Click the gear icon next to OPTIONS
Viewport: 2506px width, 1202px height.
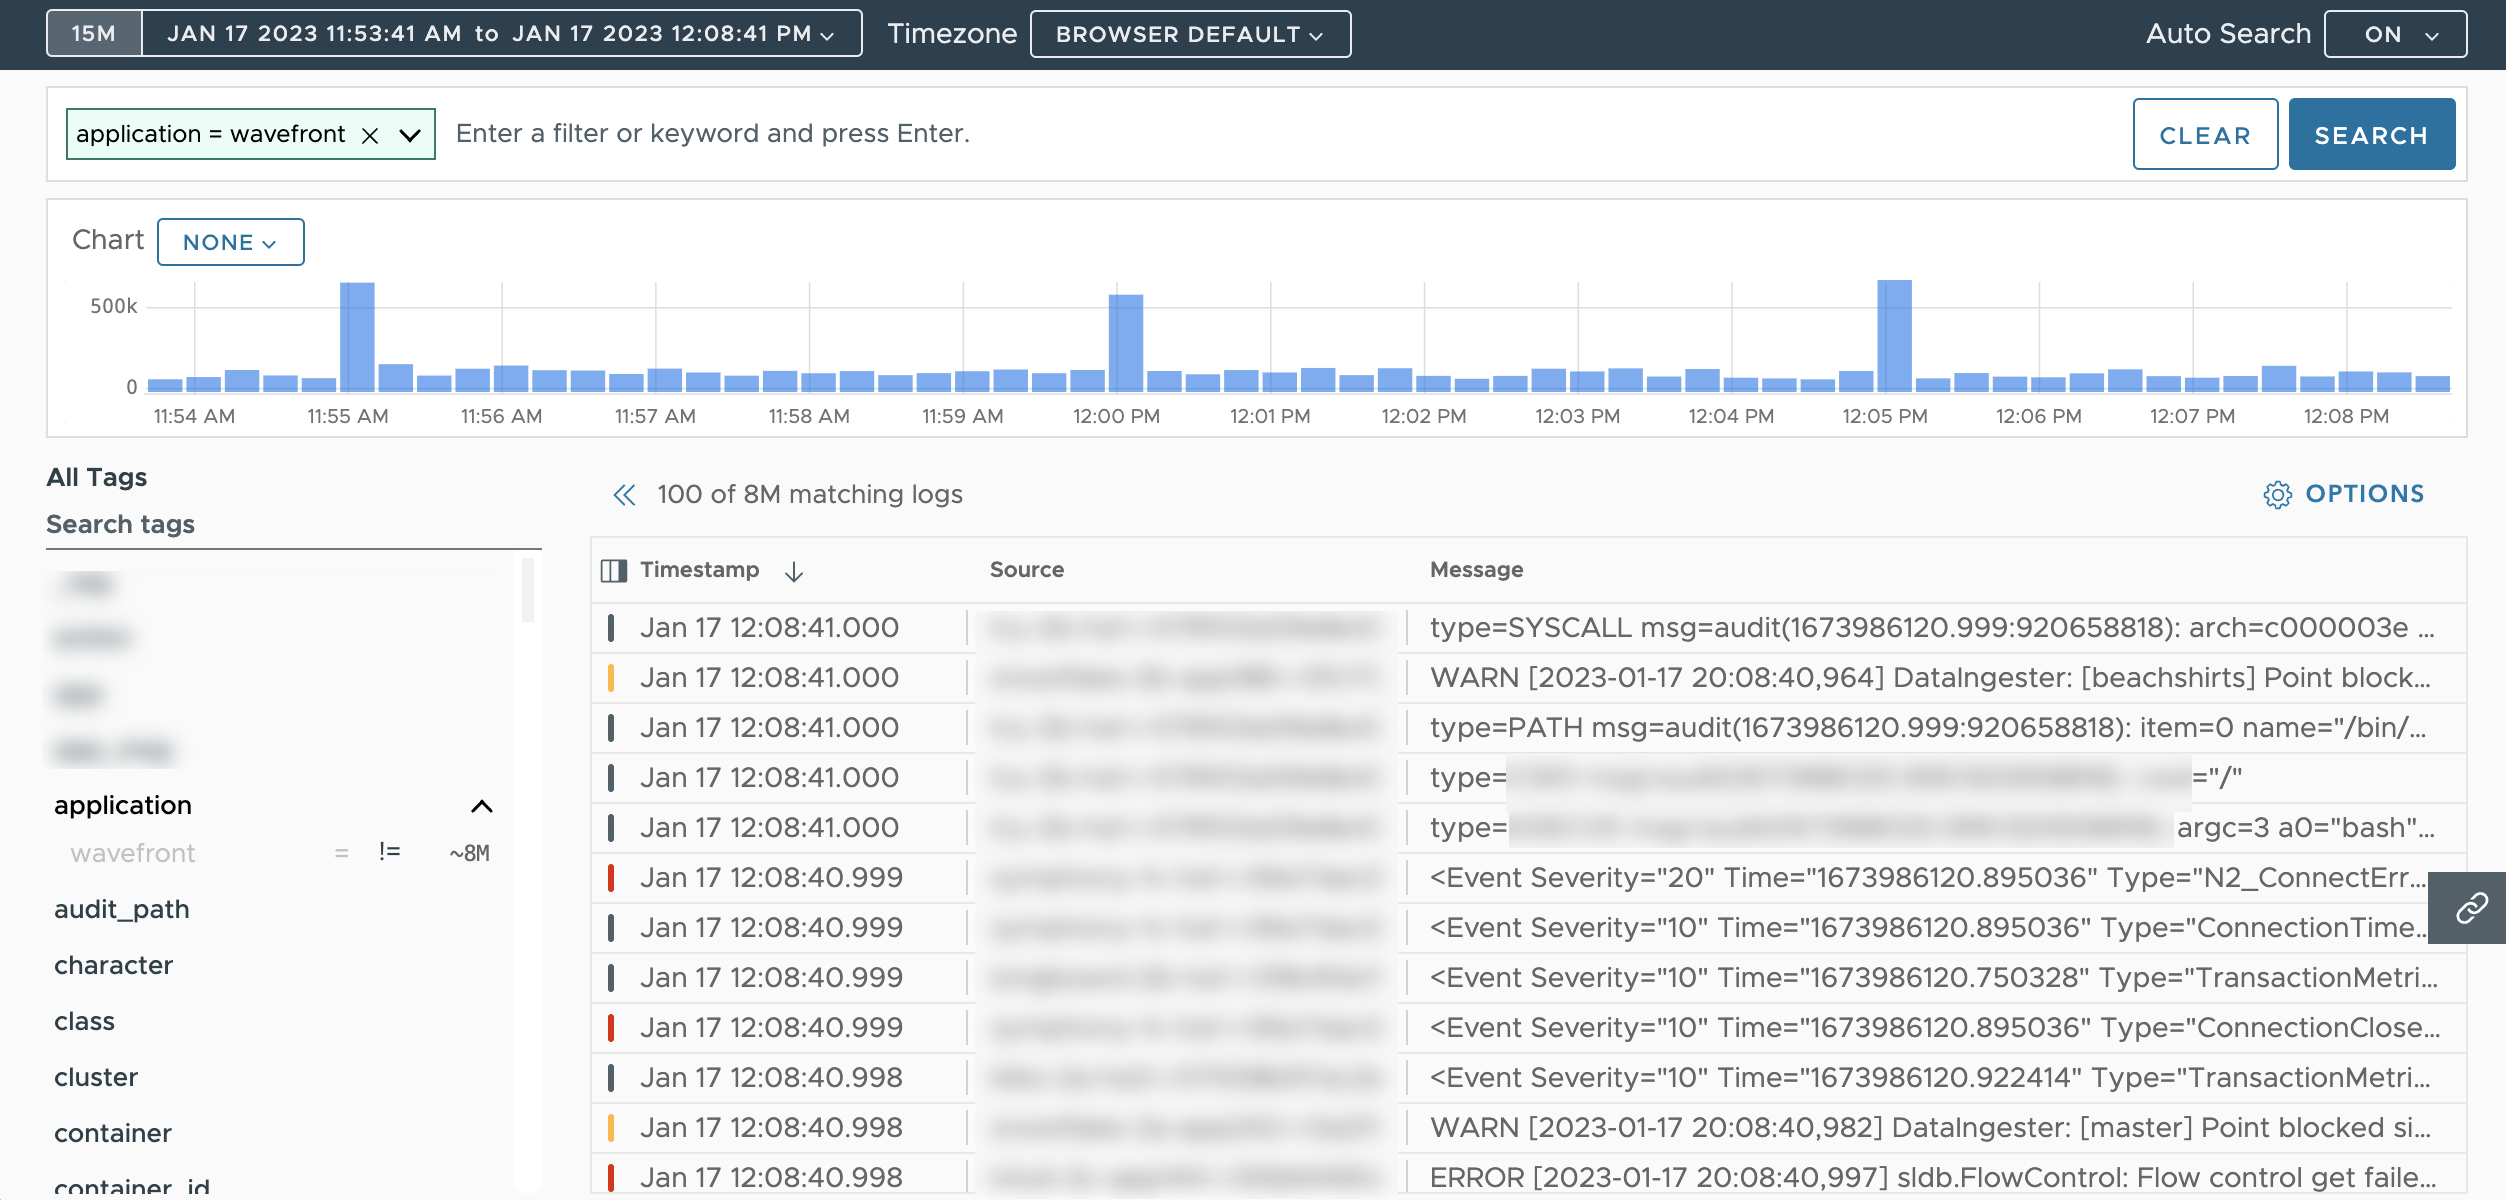2277,494
